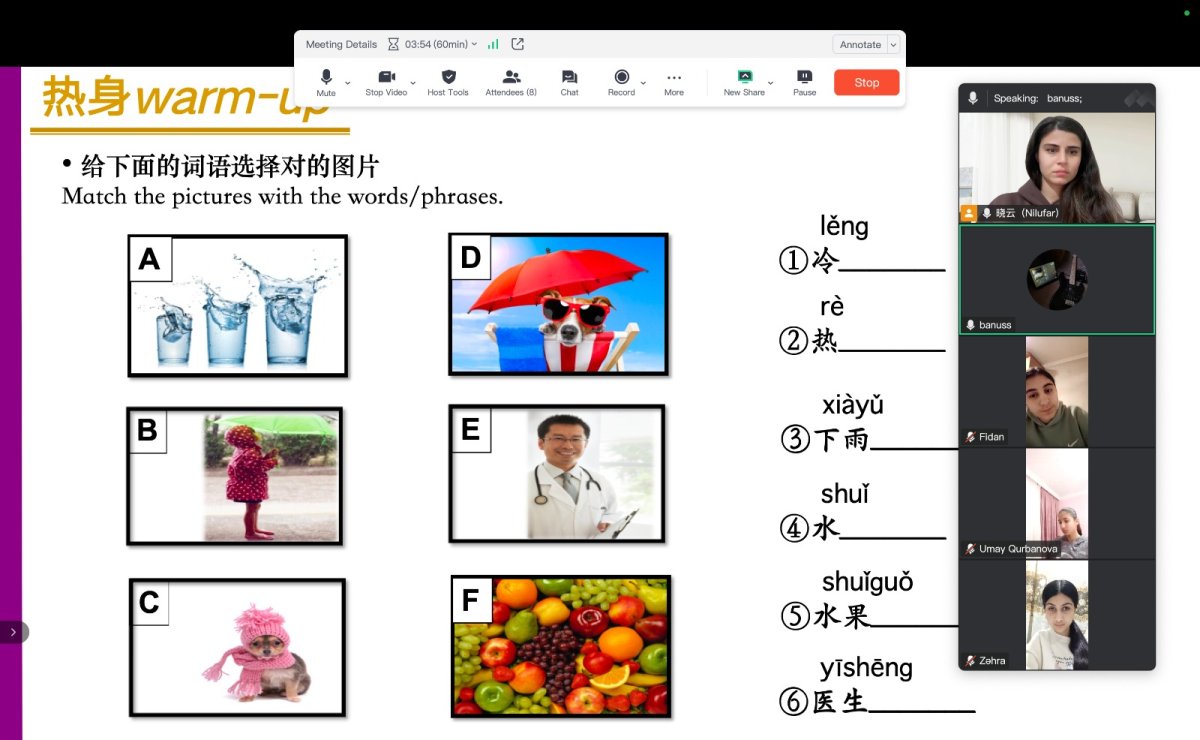Select the Fidan video thumbnail
1200x740 pixels.
click(x=1057, y=391)
